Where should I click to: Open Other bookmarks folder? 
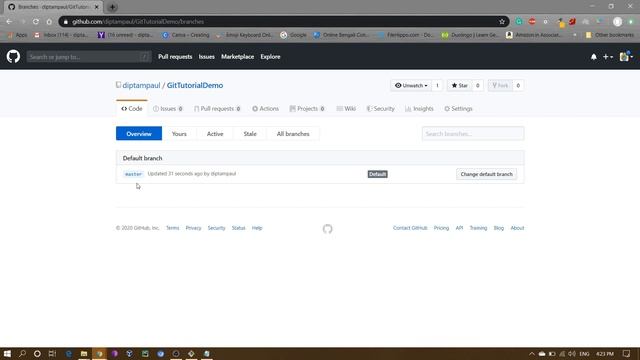click(x=610, y=35)
